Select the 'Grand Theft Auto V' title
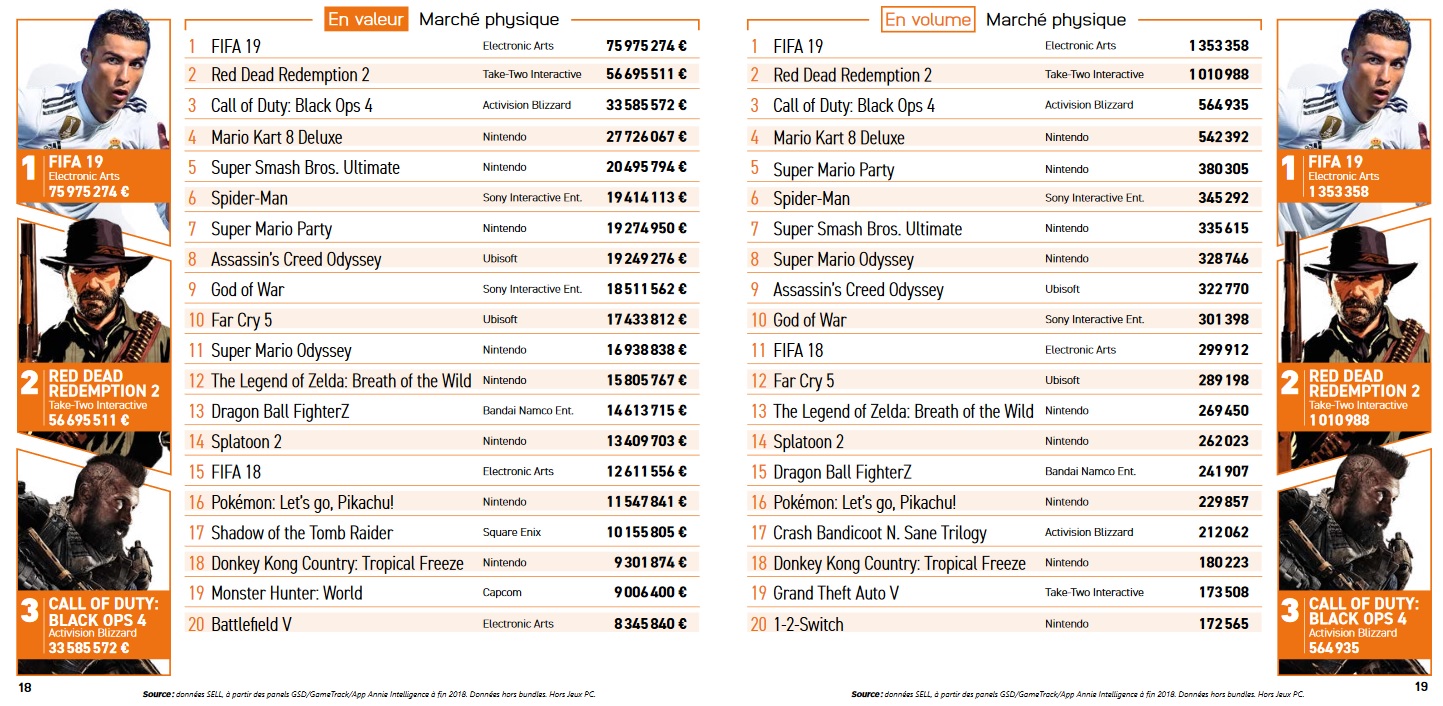This screenshot has height=706, width=1443. (x=836, y=593)
